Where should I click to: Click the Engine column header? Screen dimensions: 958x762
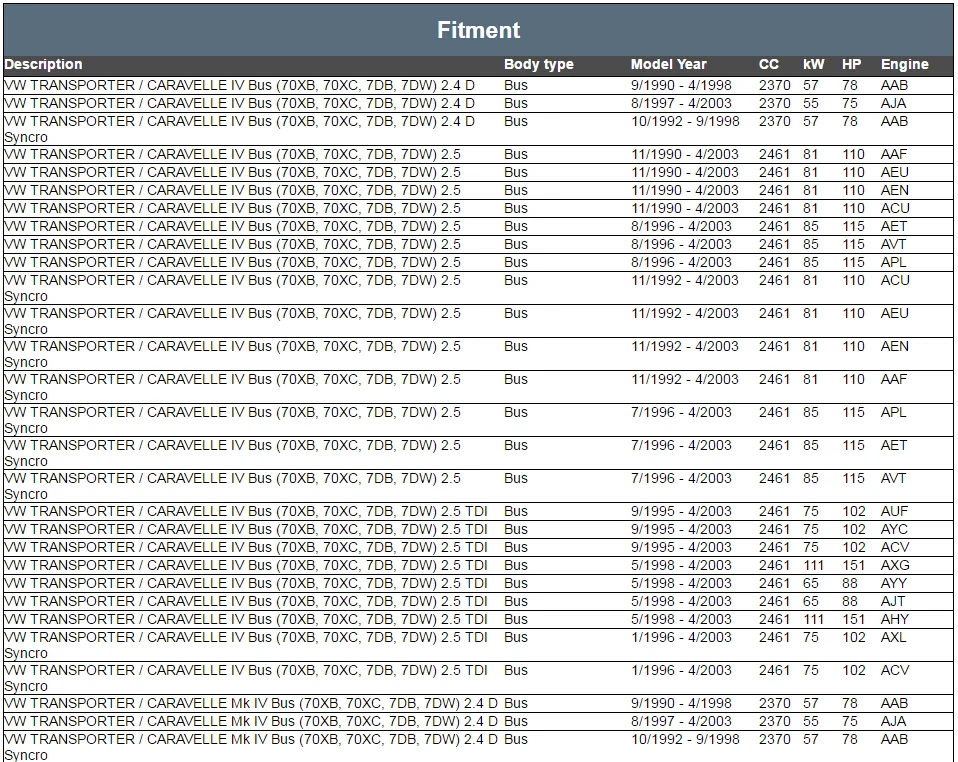coord(904,64)
